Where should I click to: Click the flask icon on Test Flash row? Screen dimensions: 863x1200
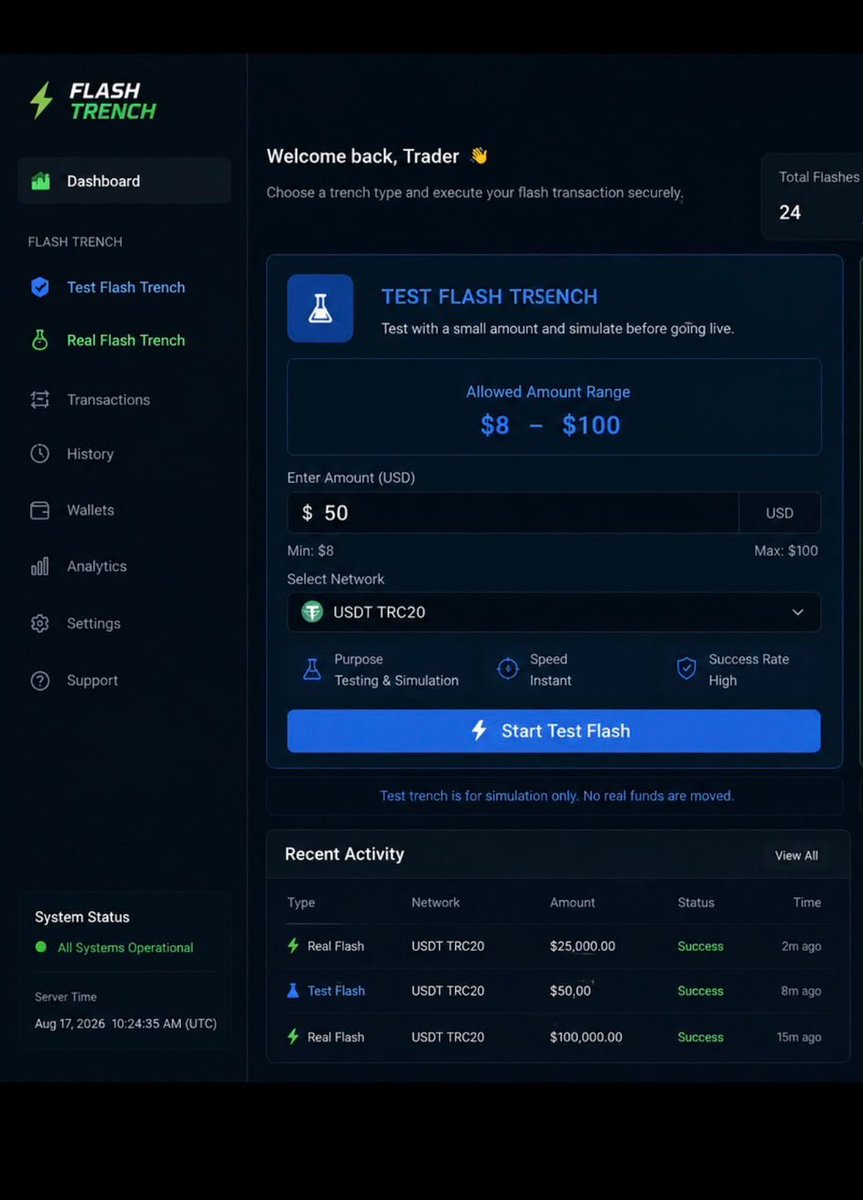click(x=293, y=991)
